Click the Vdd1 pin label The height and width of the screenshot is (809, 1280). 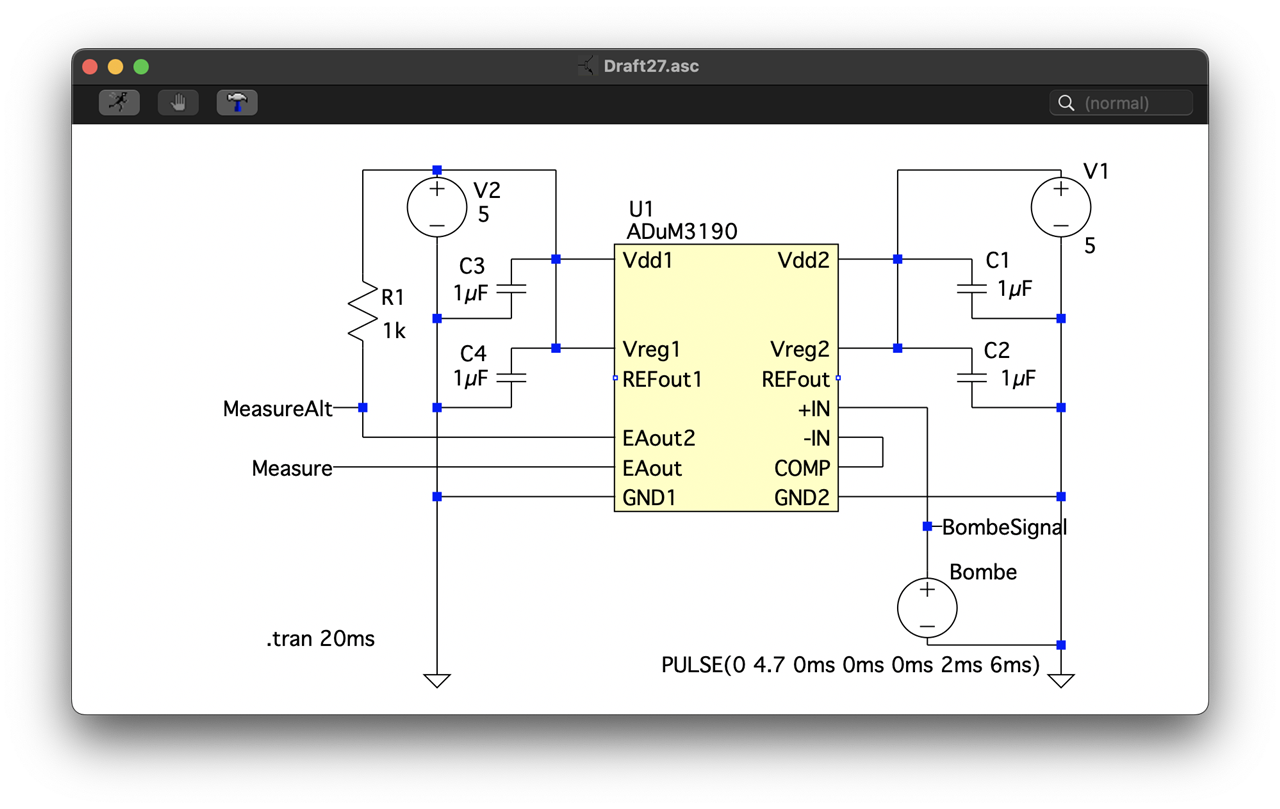(x=648, y=261)
